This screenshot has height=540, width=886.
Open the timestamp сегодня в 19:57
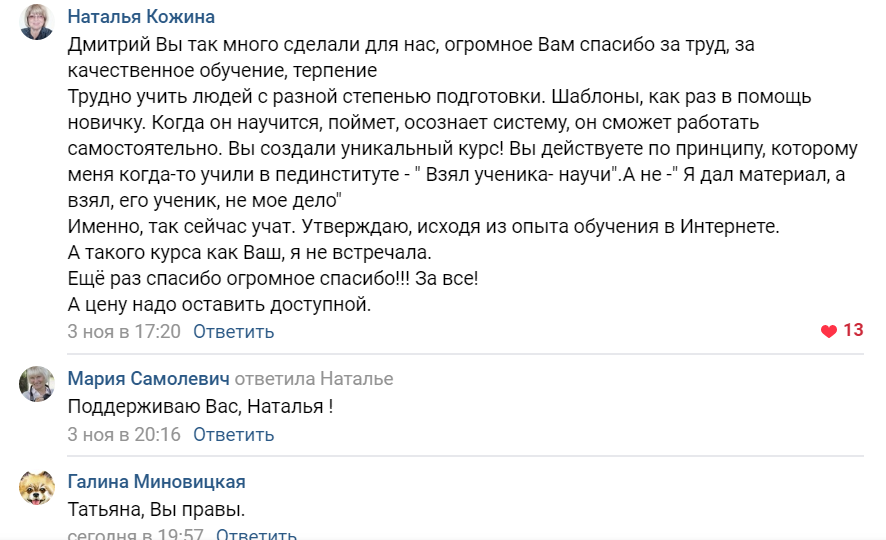(x=136, y=533)
